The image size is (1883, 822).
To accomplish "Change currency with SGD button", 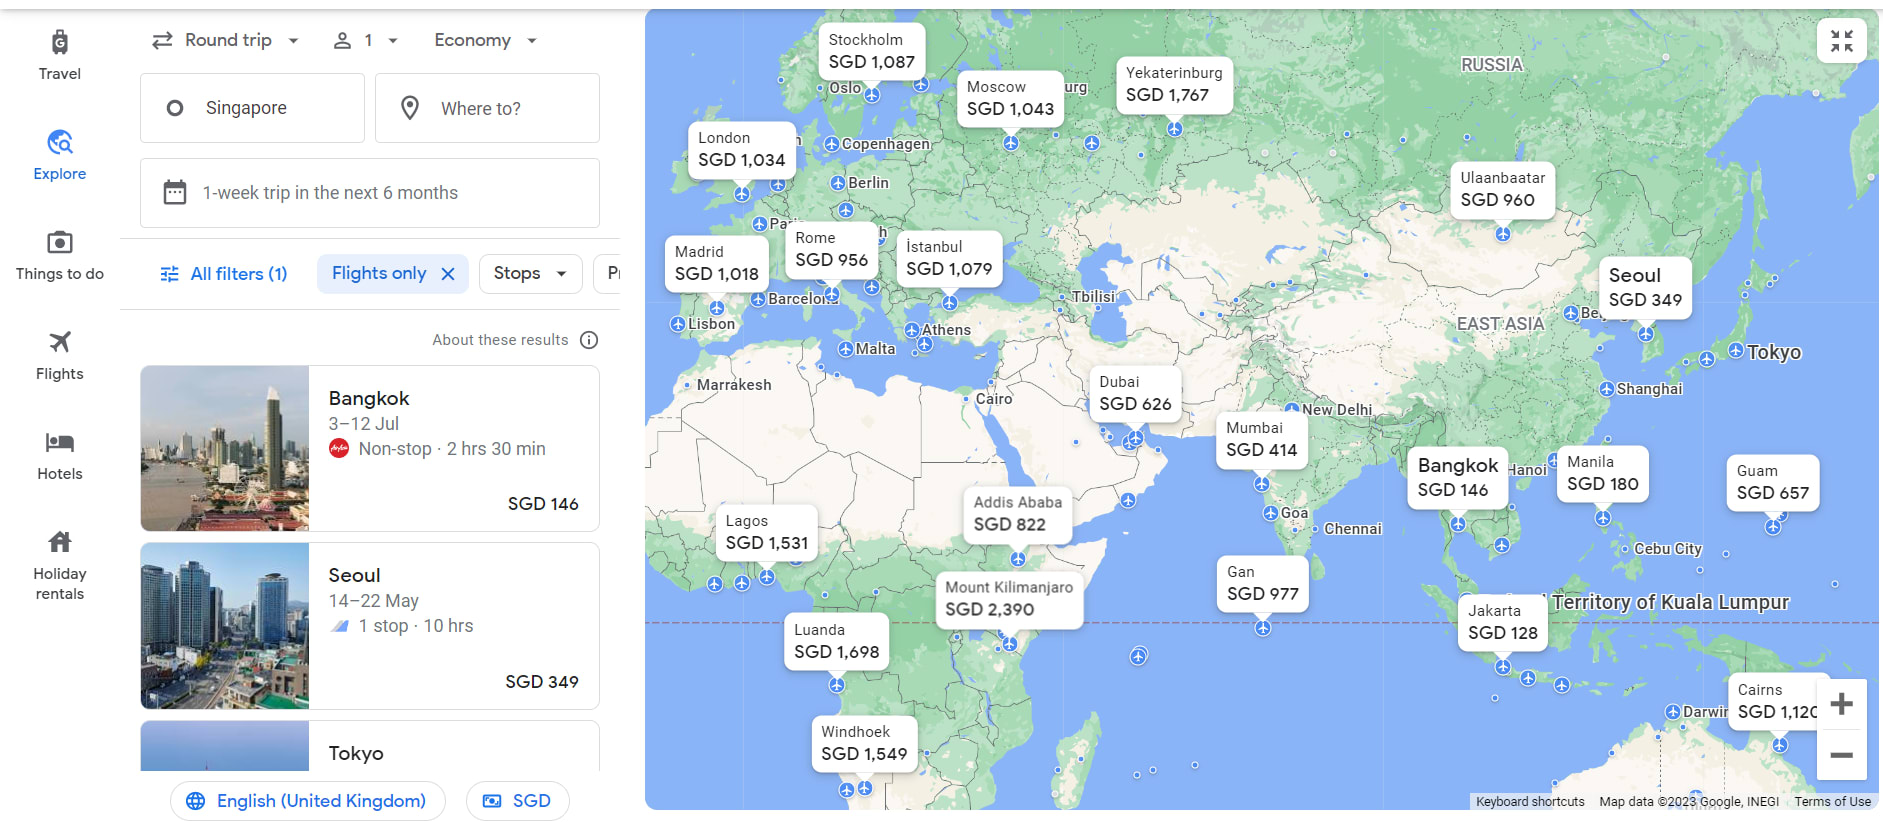I will pos(518,801).
